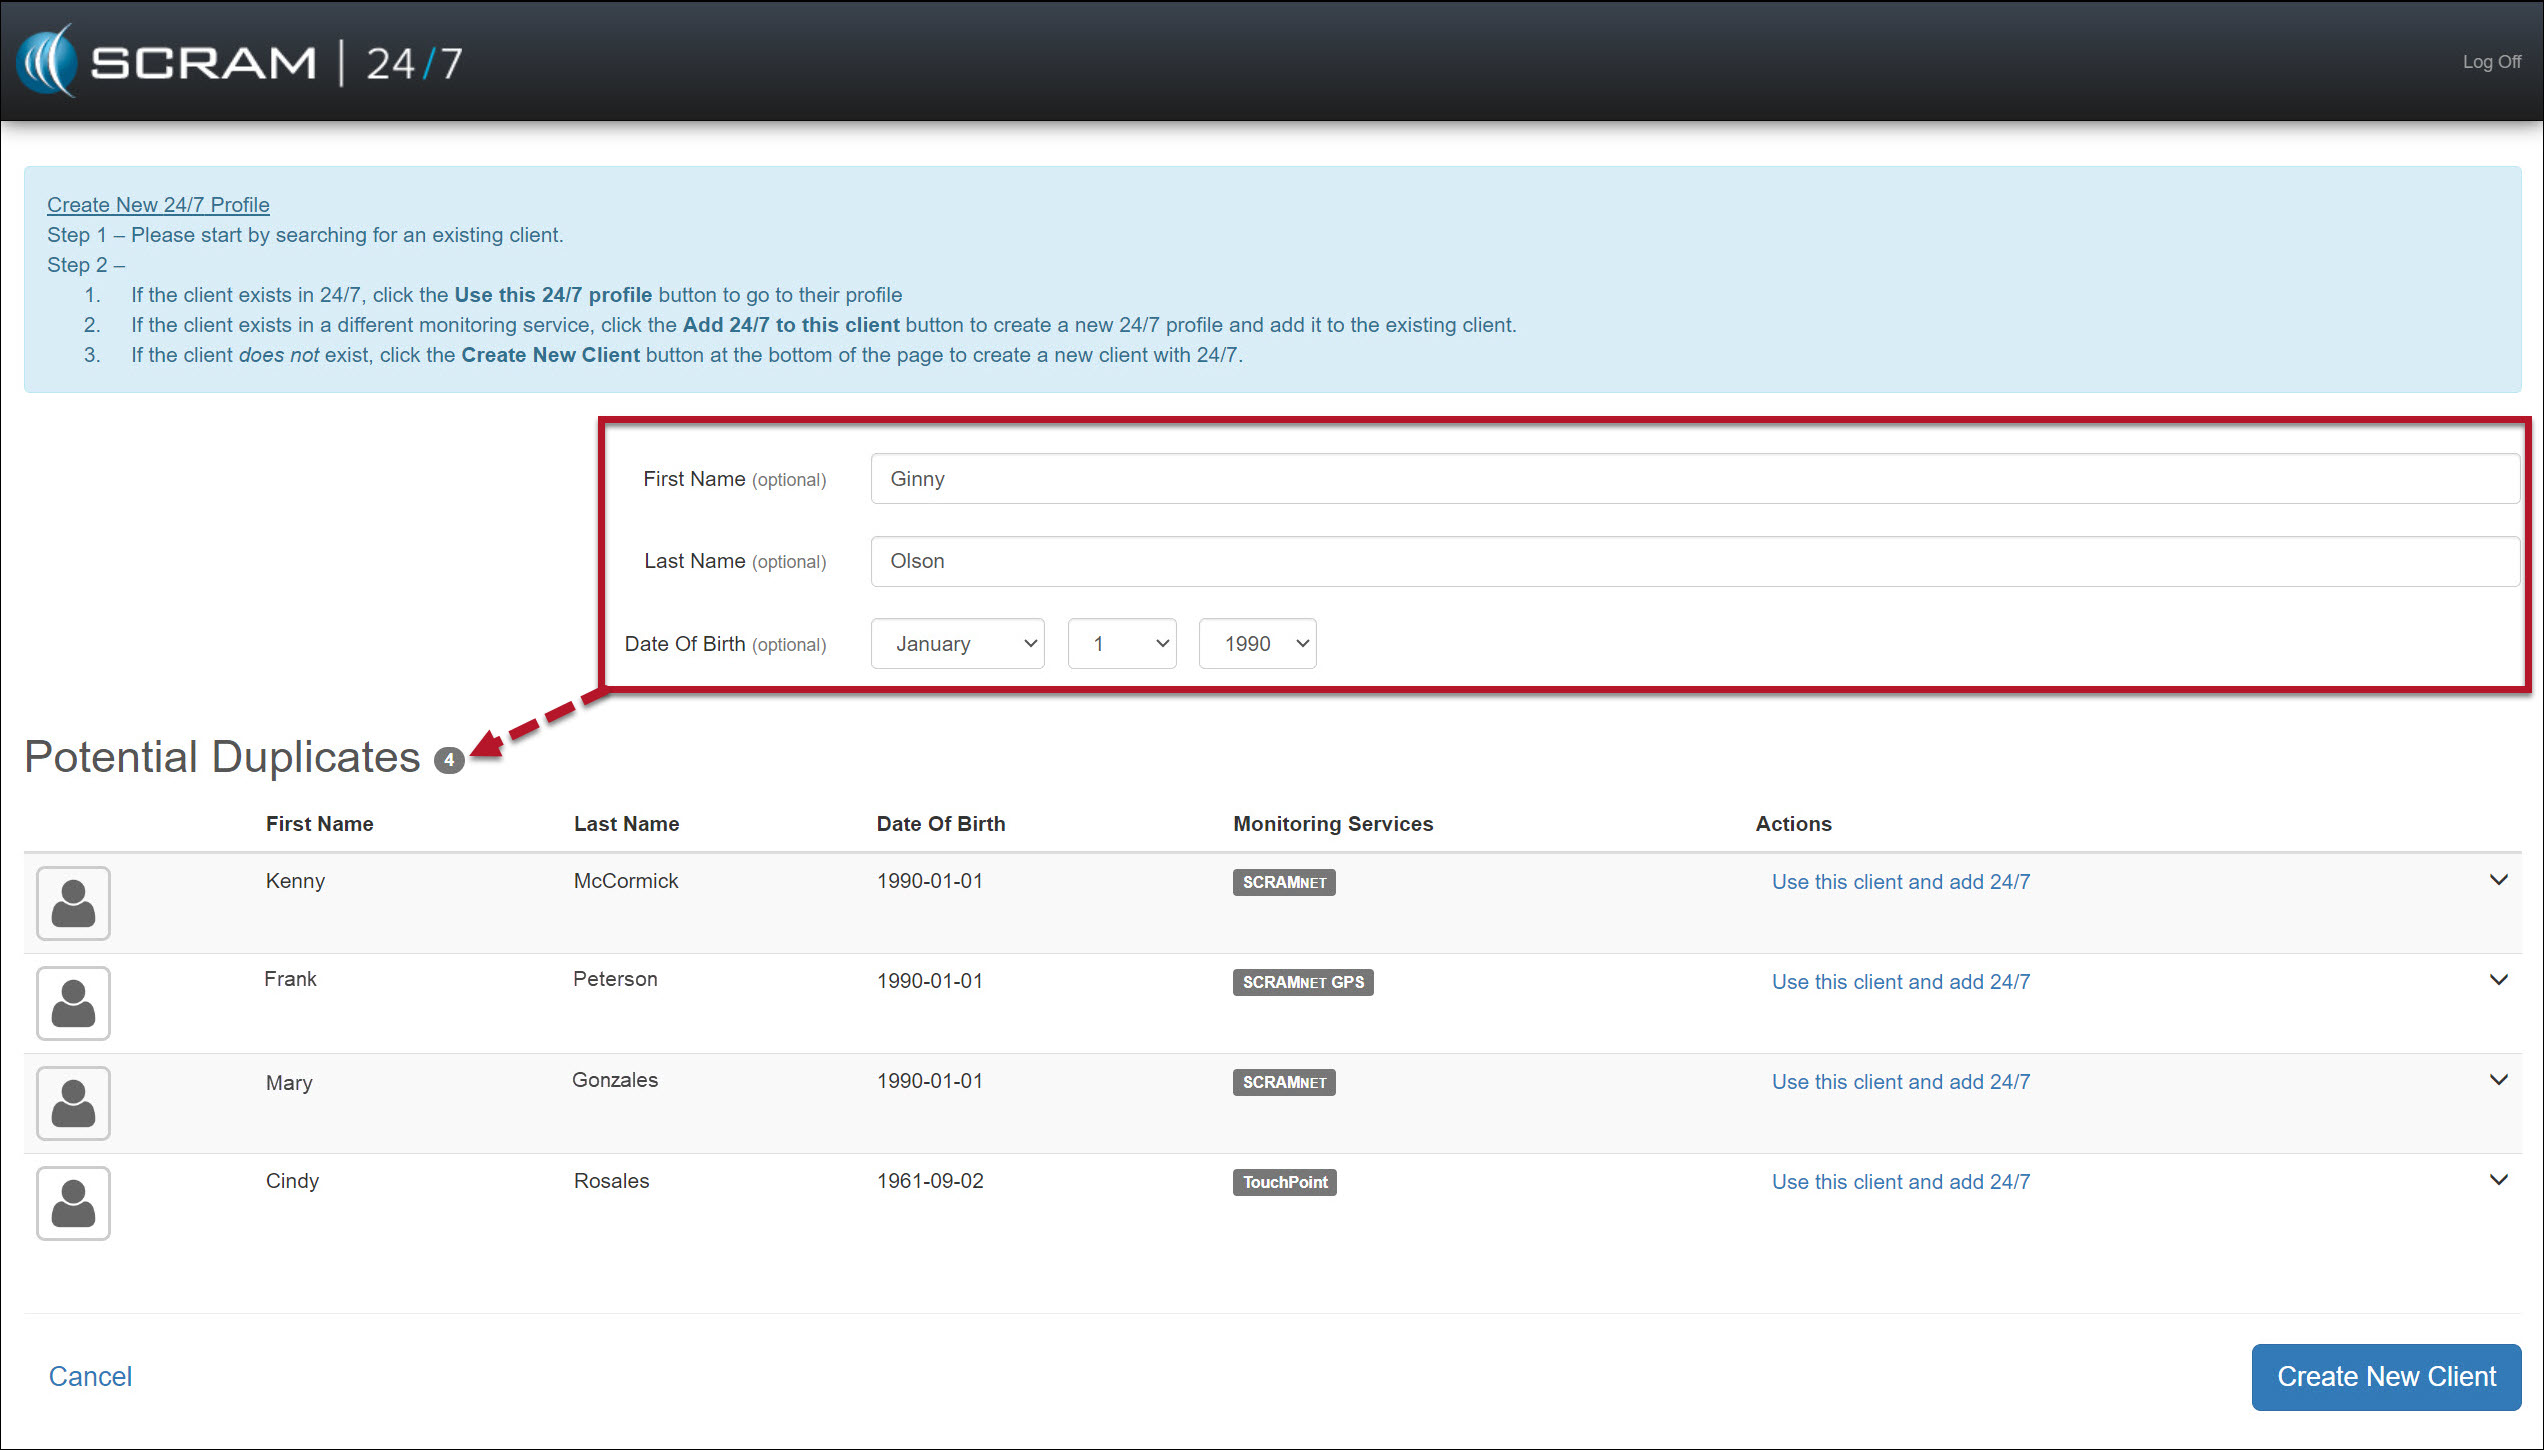Screen dimensions: 2544x1450
Task: Click the Potential Duplicates count badge
Action: coord(449,760)
